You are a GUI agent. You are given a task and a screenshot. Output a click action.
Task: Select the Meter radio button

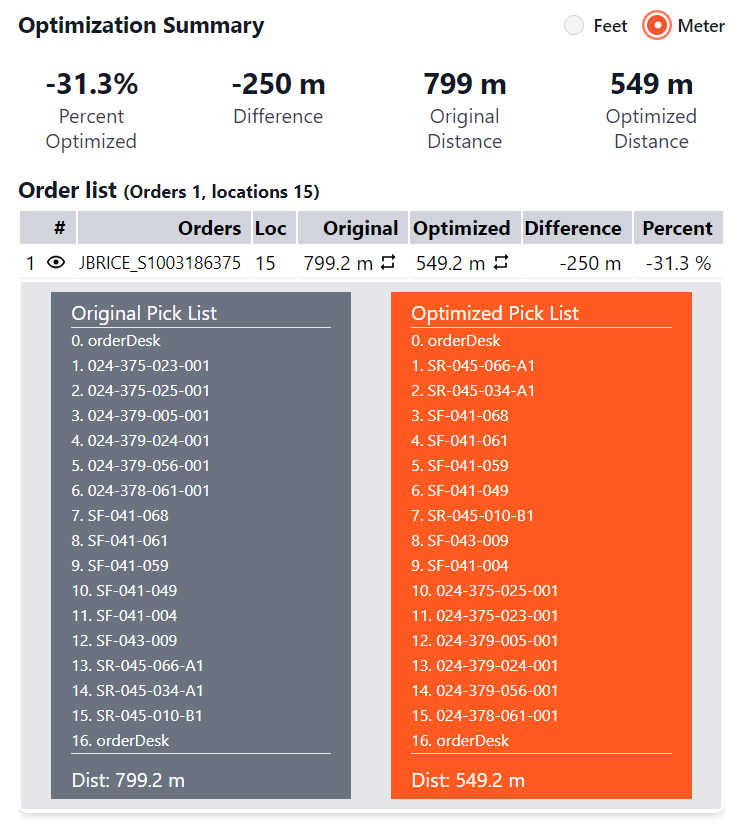[x=657, y=26]
